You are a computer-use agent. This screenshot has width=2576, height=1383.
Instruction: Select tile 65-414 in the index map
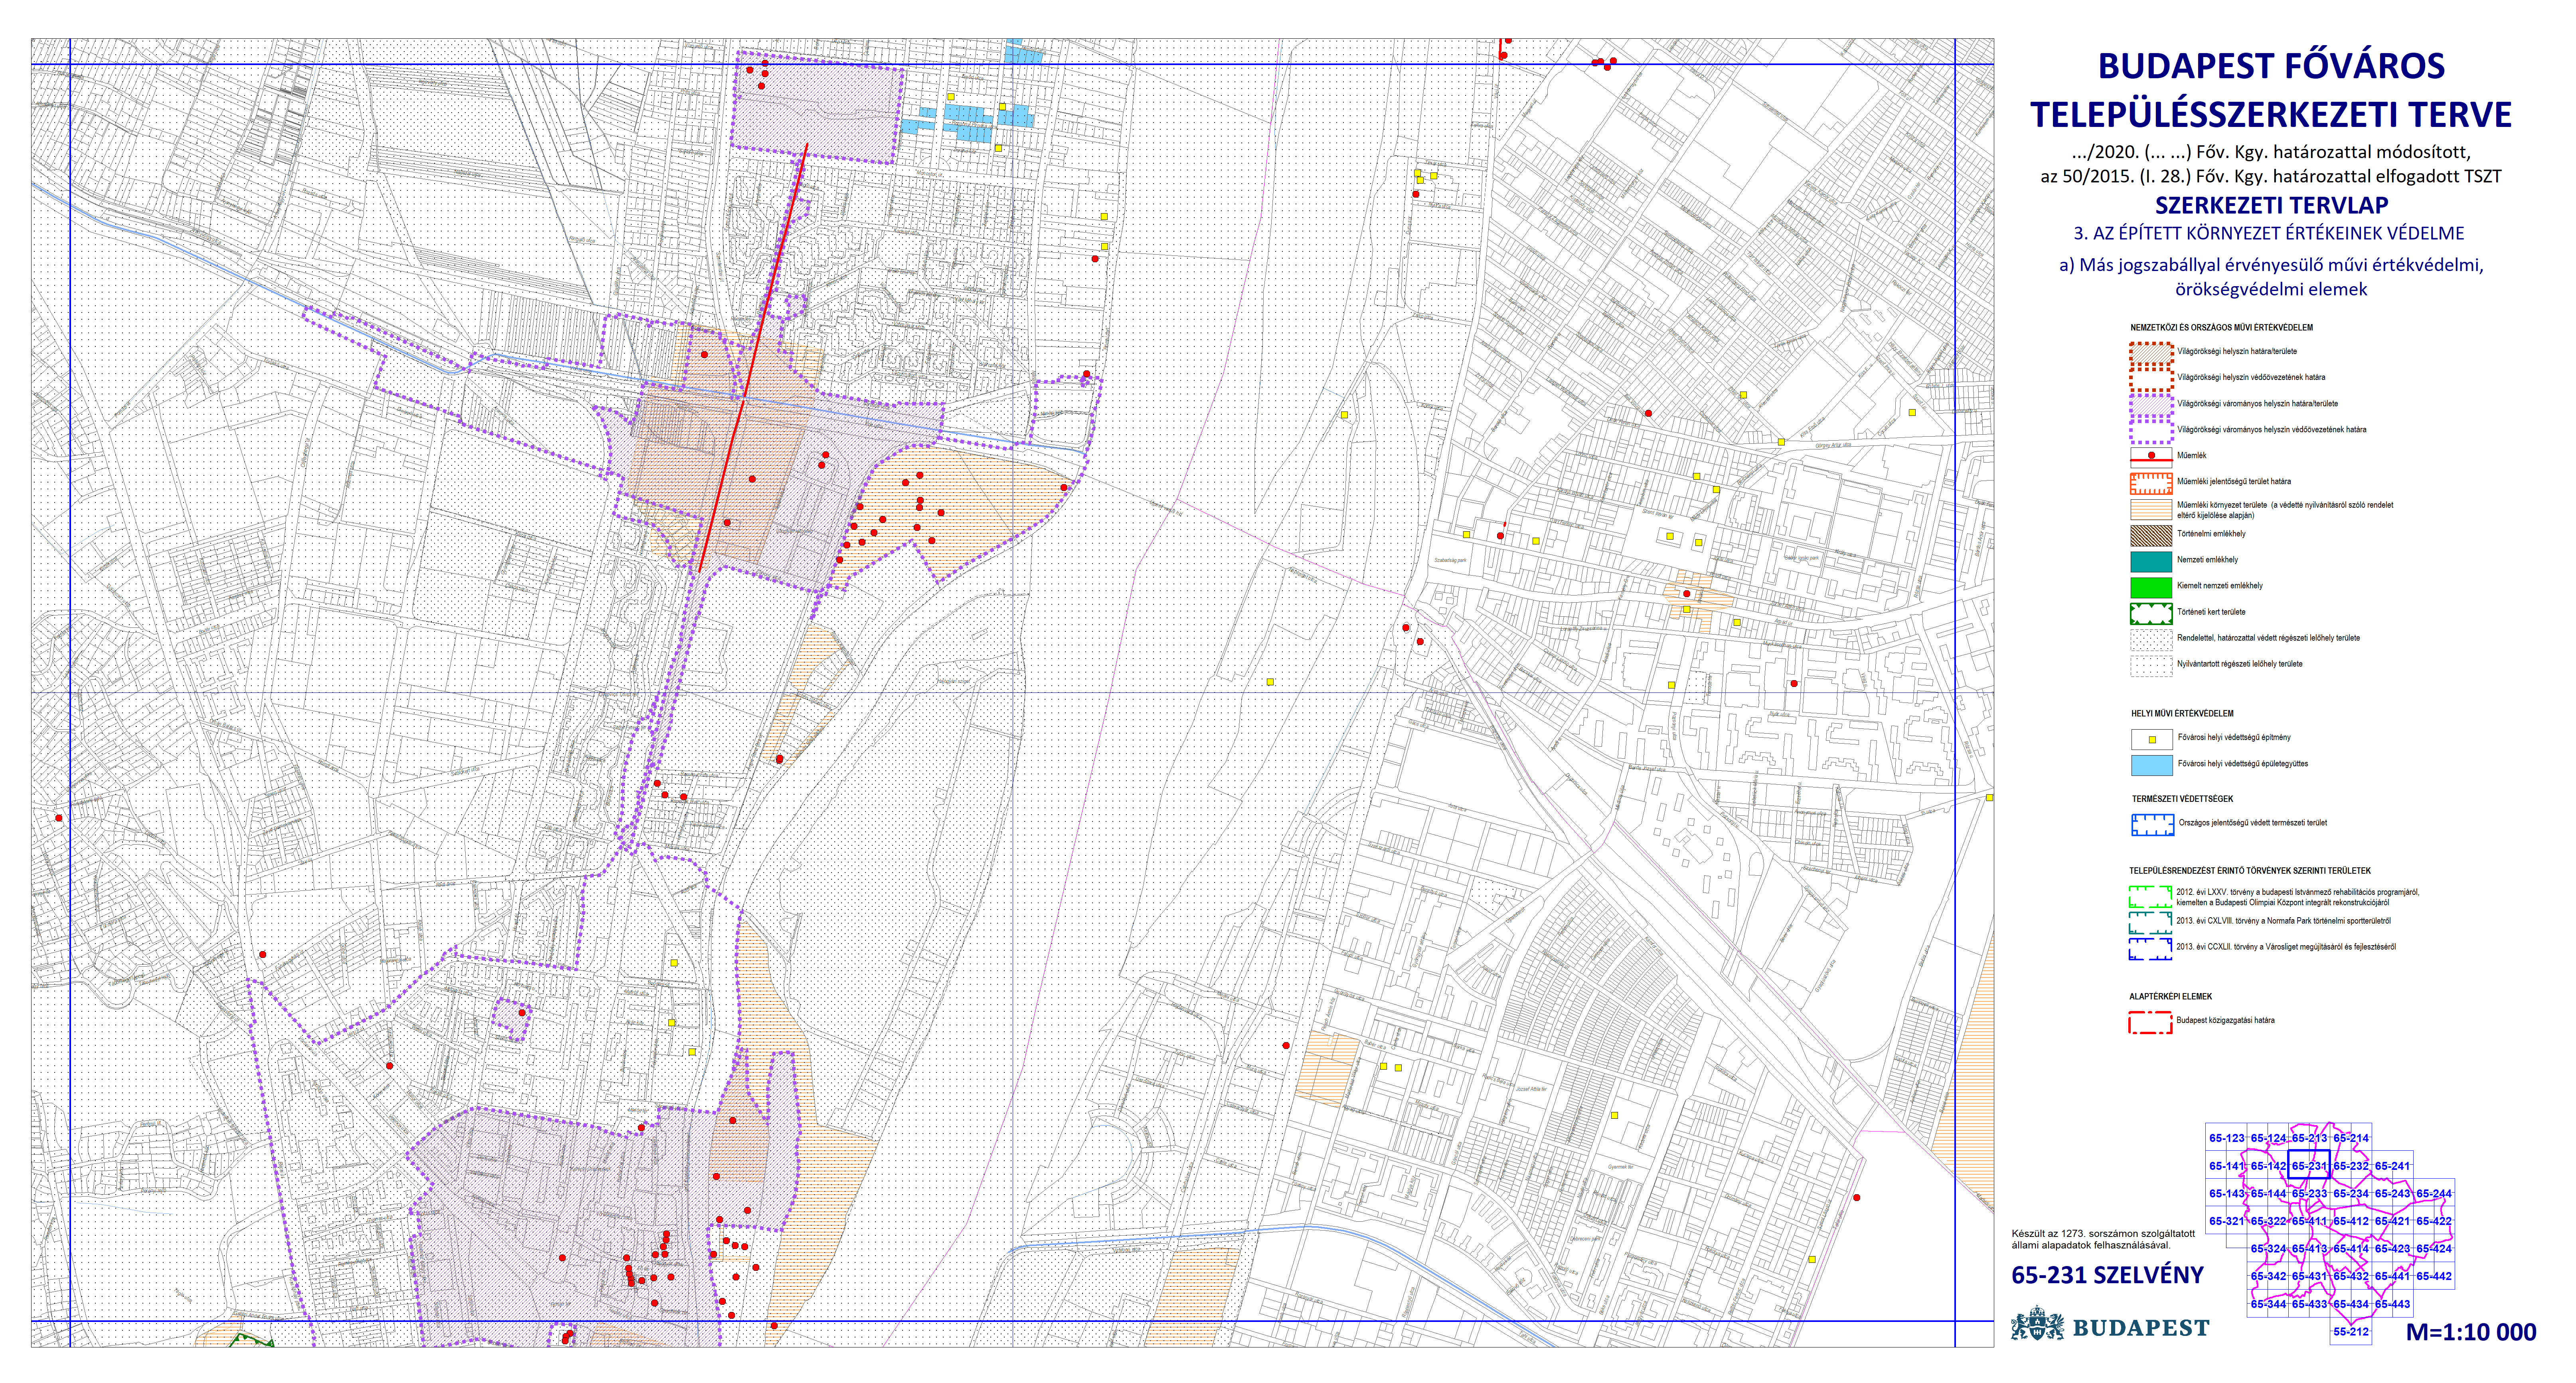pos(2351,1248)
